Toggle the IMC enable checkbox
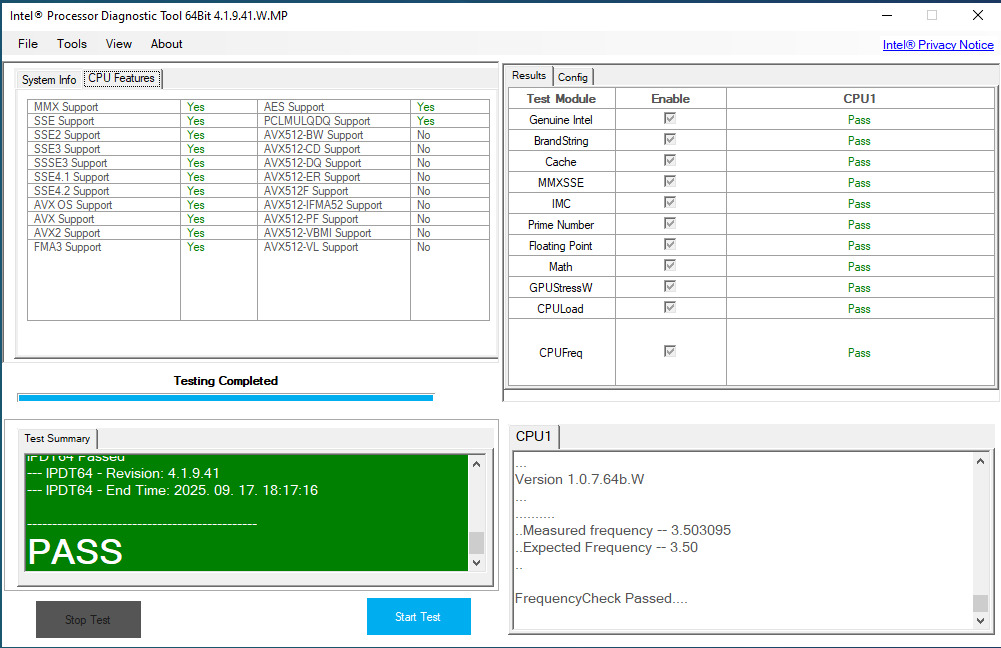The width and height of the screenshot is (1001, 648). coord(670,202)
